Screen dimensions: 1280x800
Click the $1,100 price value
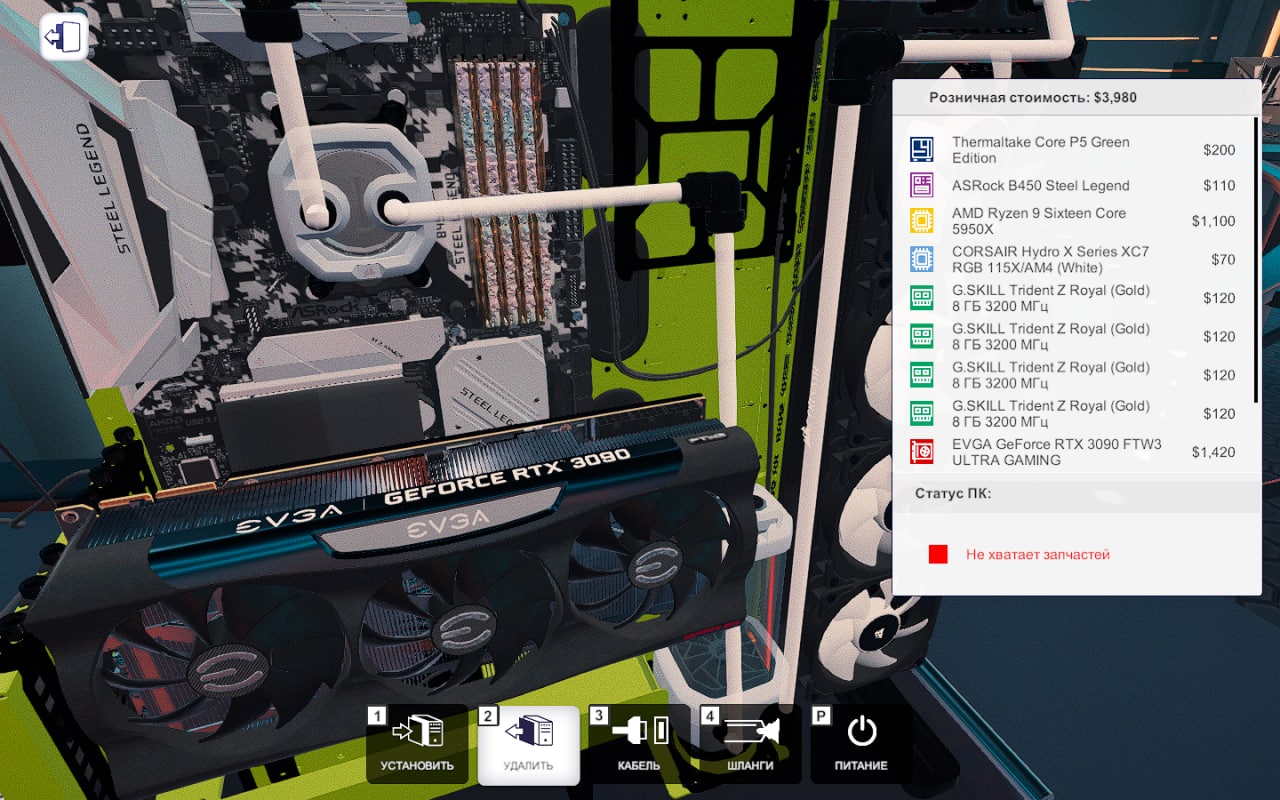tap(1213, 221)
